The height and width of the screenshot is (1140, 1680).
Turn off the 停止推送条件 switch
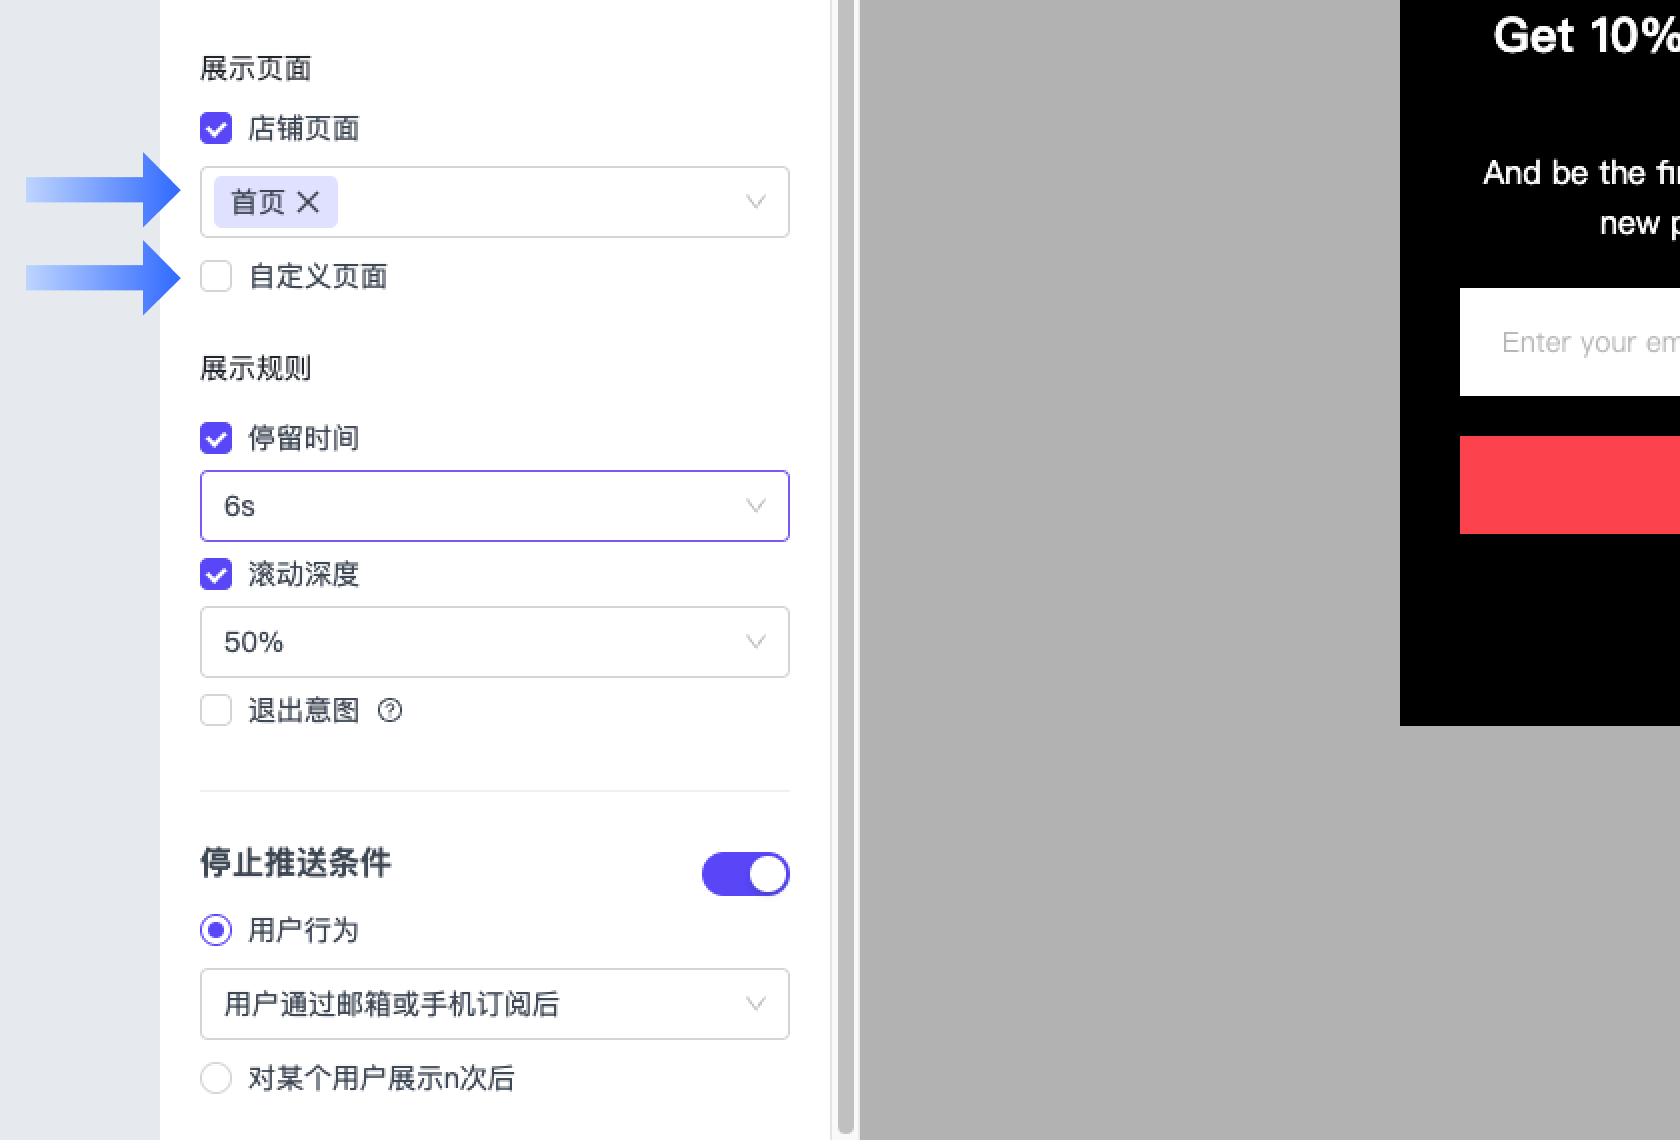click(x=745, y=874)
